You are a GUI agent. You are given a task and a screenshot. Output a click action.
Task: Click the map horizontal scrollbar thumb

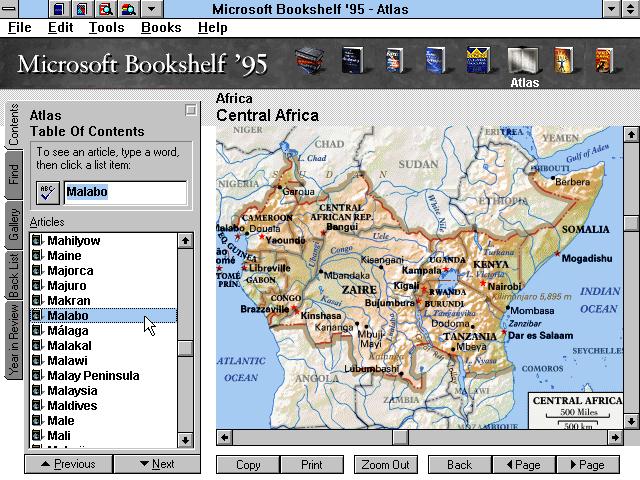[400, 438]
